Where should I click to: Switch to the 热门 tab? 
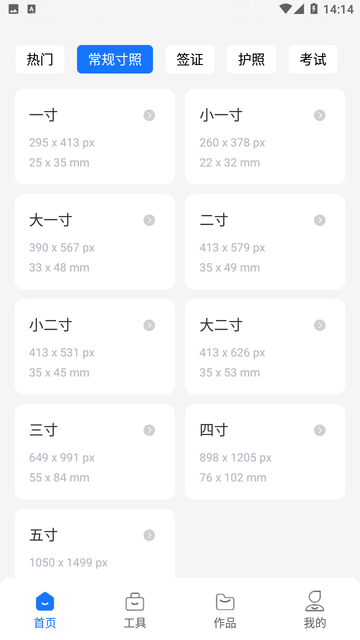[40, 60]
